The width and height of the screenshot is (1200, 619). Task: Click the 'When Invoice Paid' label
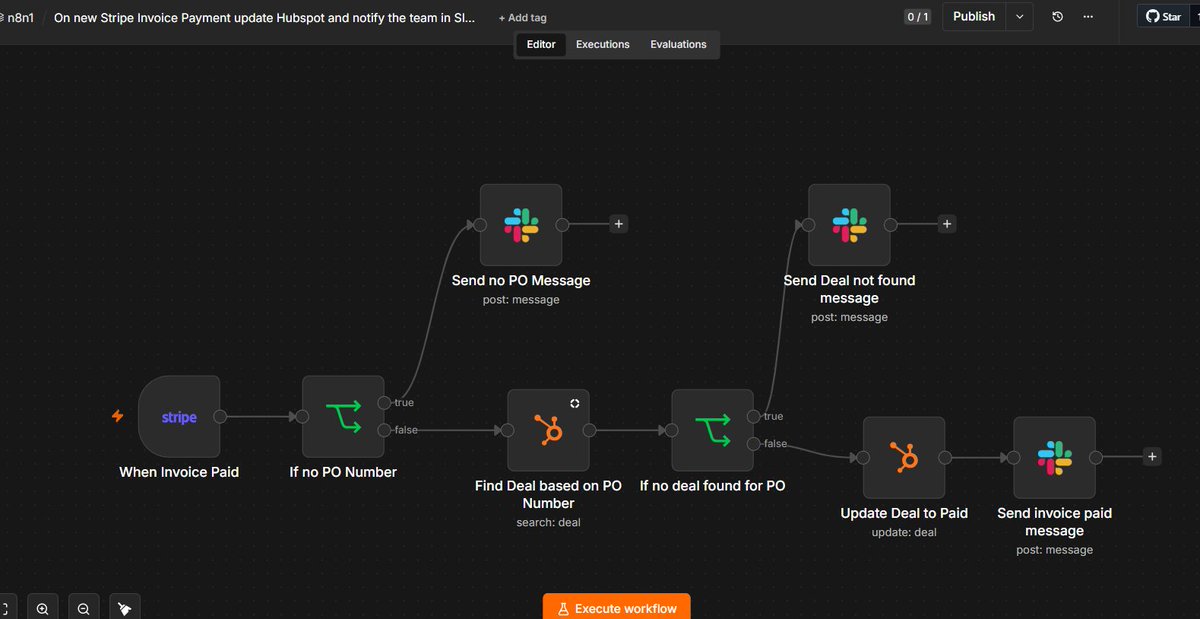click(179, 472)
